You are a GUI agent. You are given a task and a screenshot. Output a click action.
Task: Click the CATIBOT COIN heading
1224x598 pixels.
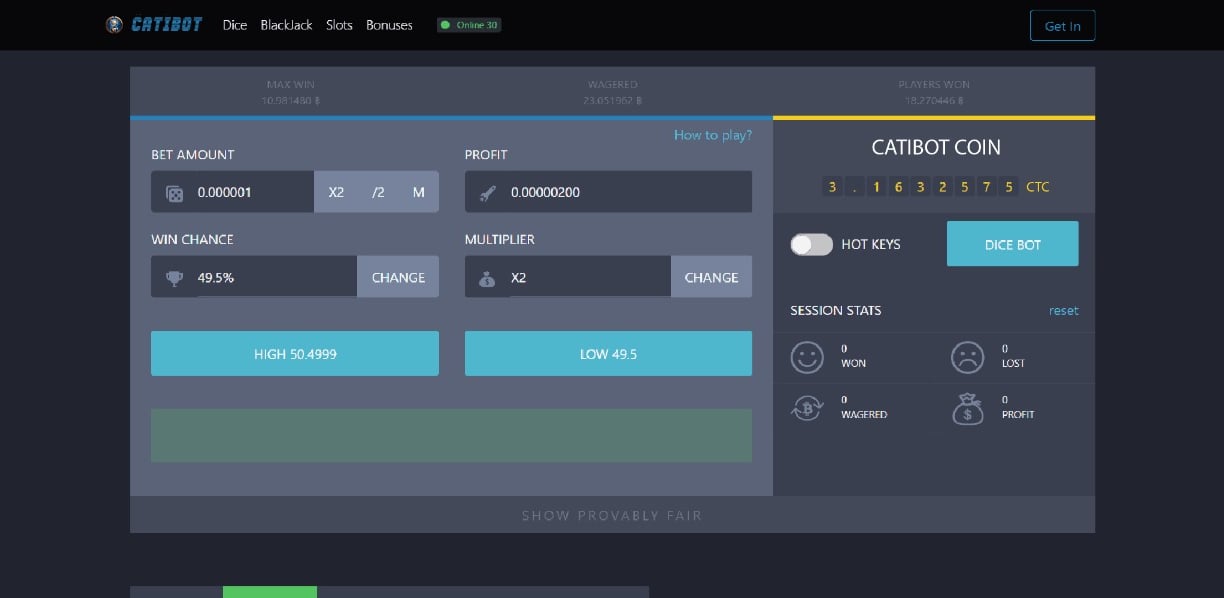(x=936, y=147)
